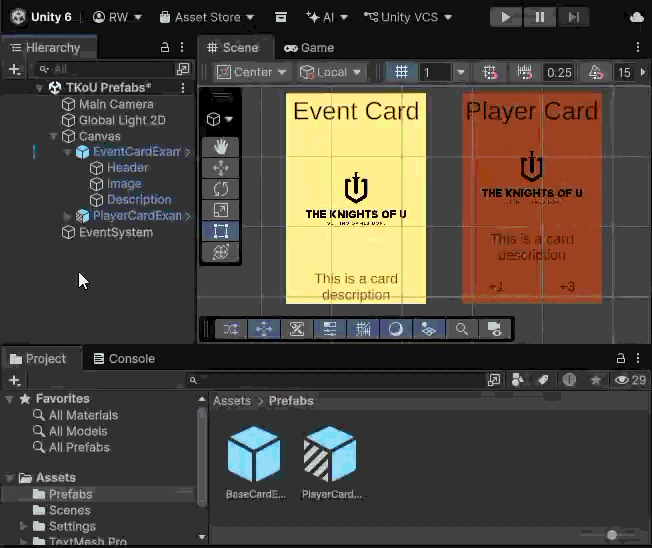Open the Hierarchy panel options menu
652x548 pixels.
182,47
